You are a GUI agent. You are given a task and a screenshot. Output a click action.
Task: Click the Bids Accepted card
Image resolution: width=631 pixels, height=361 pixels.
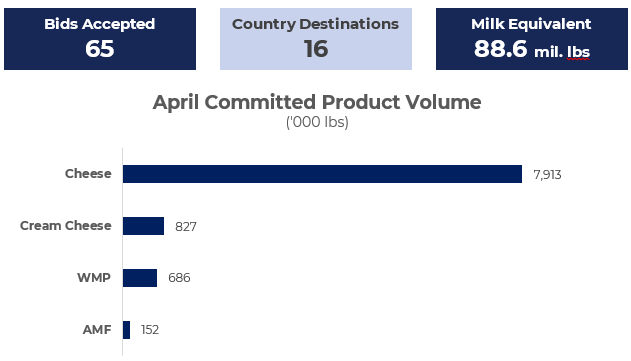pos(100,39)
